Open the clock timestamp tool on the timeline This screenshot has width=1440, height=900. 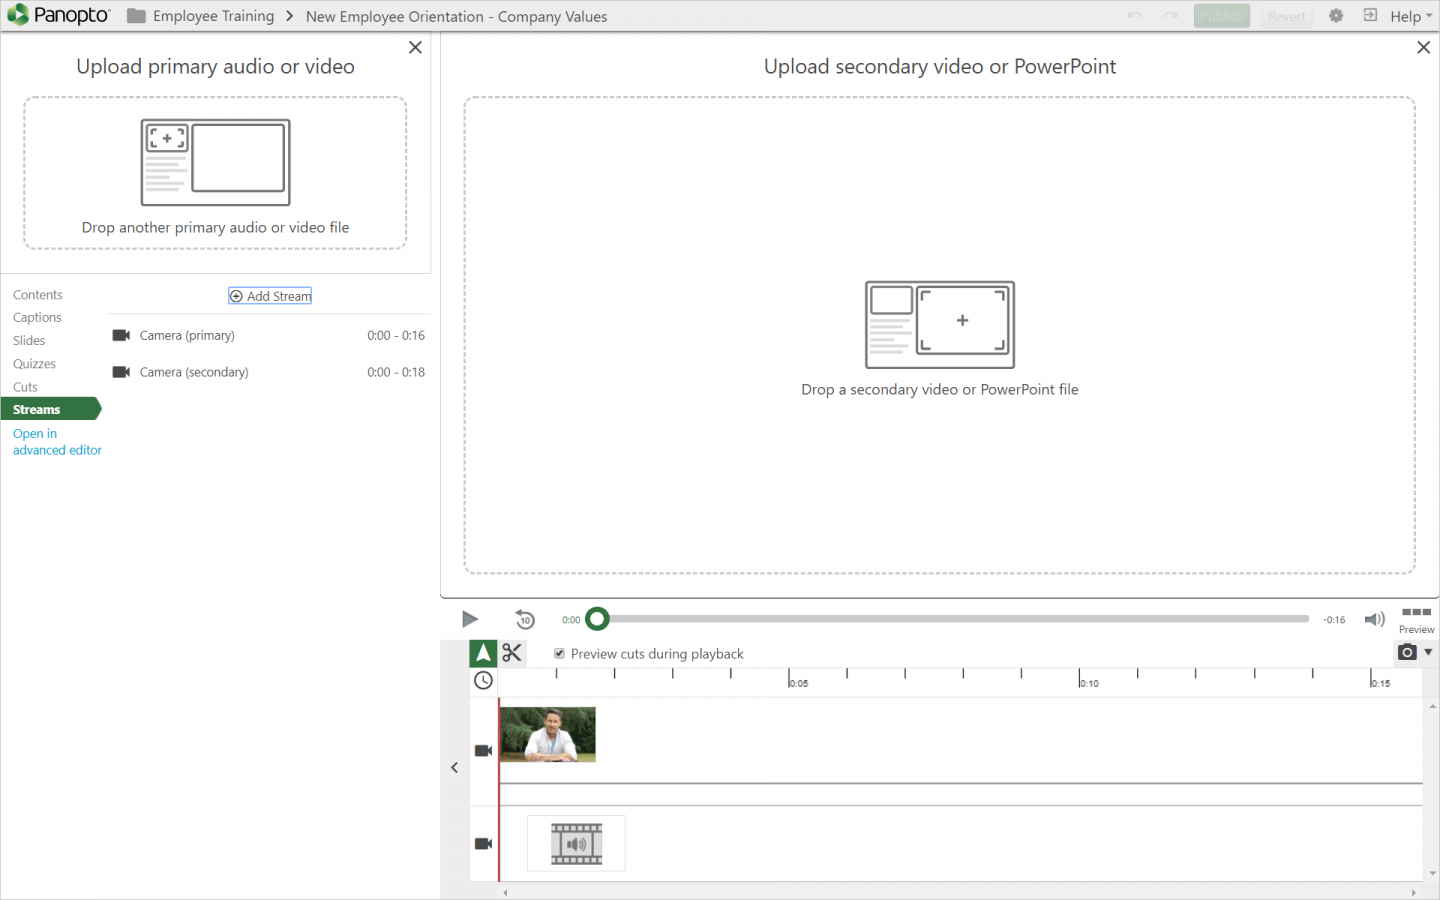483,680
